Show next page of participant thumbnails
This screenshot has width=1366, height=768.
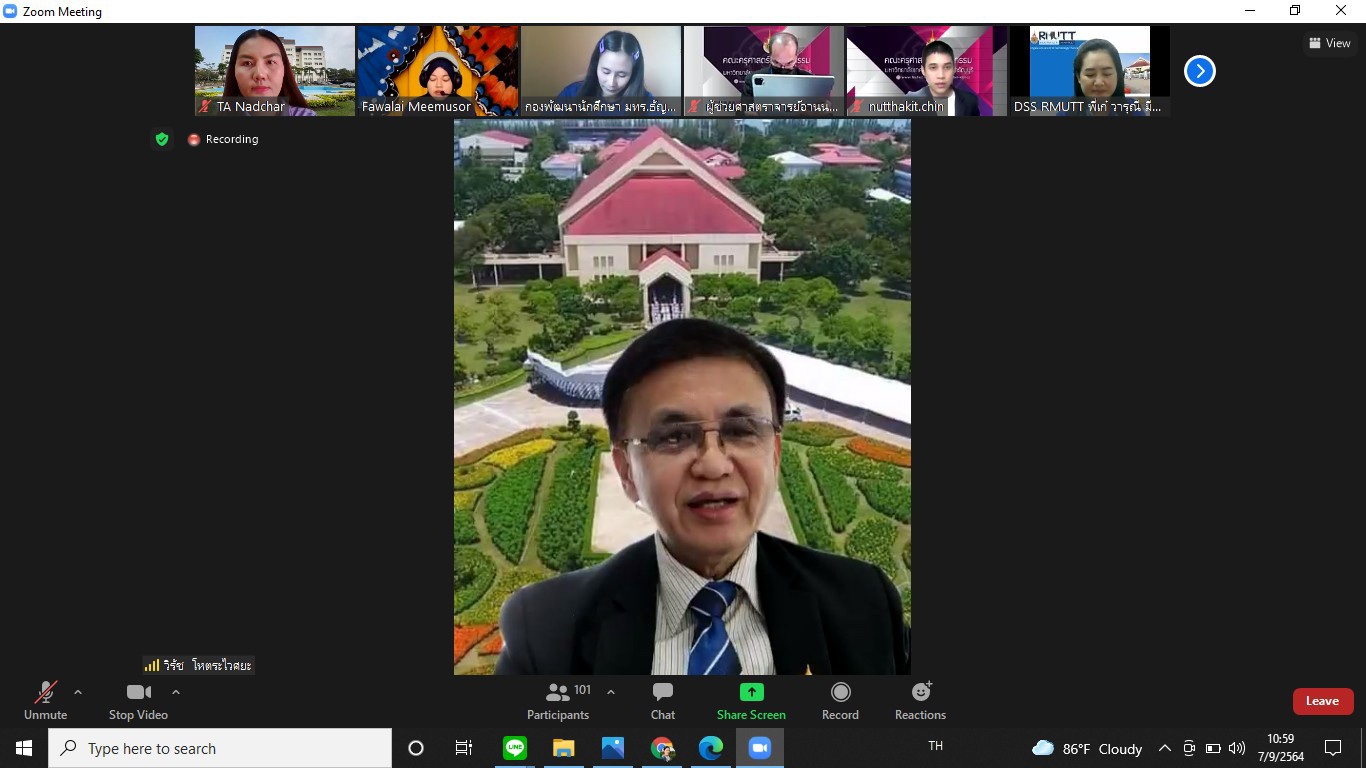click(x=1199, y=71)
